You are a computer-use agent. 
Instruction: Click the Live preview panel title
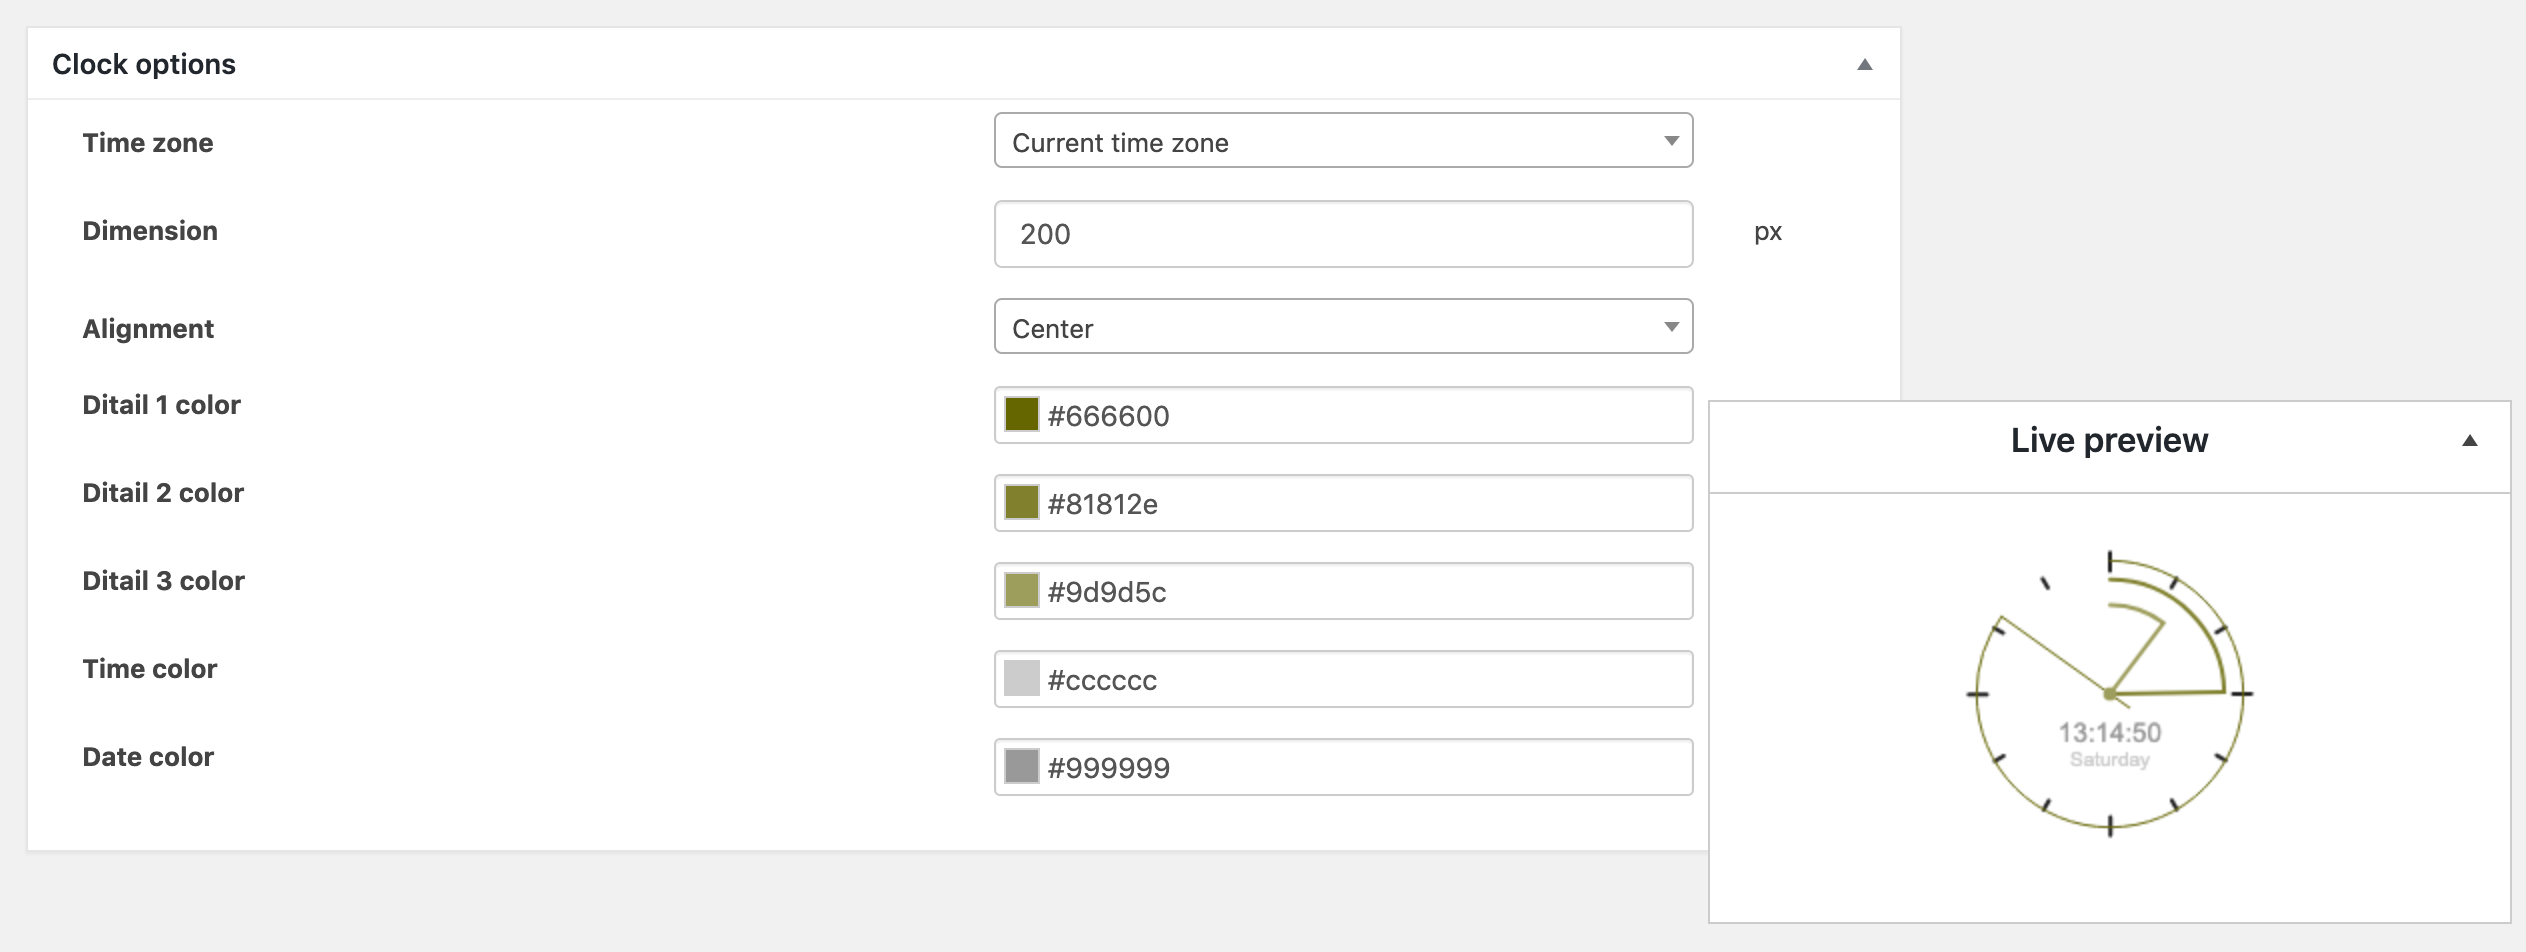(x=2109, y=441)
